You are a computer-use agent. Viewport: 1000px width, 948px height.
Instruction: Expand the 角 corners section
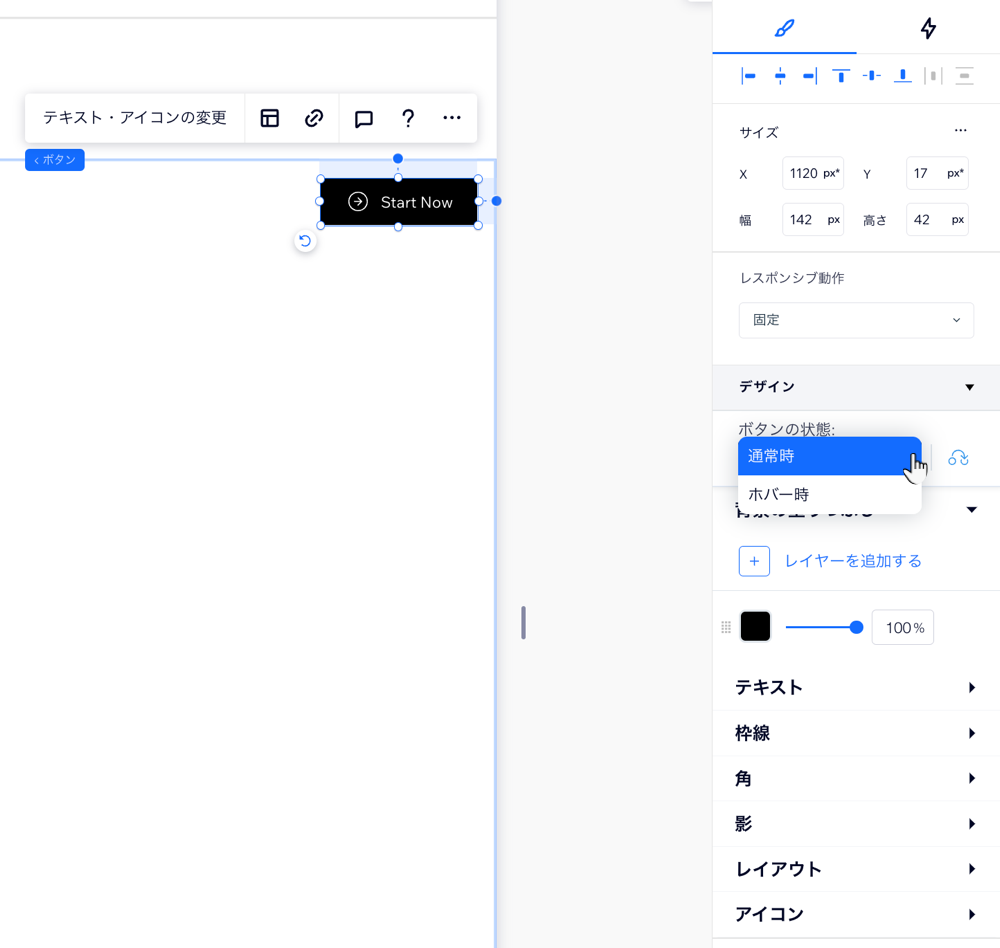pyautogui.click(x=856, y=778)
